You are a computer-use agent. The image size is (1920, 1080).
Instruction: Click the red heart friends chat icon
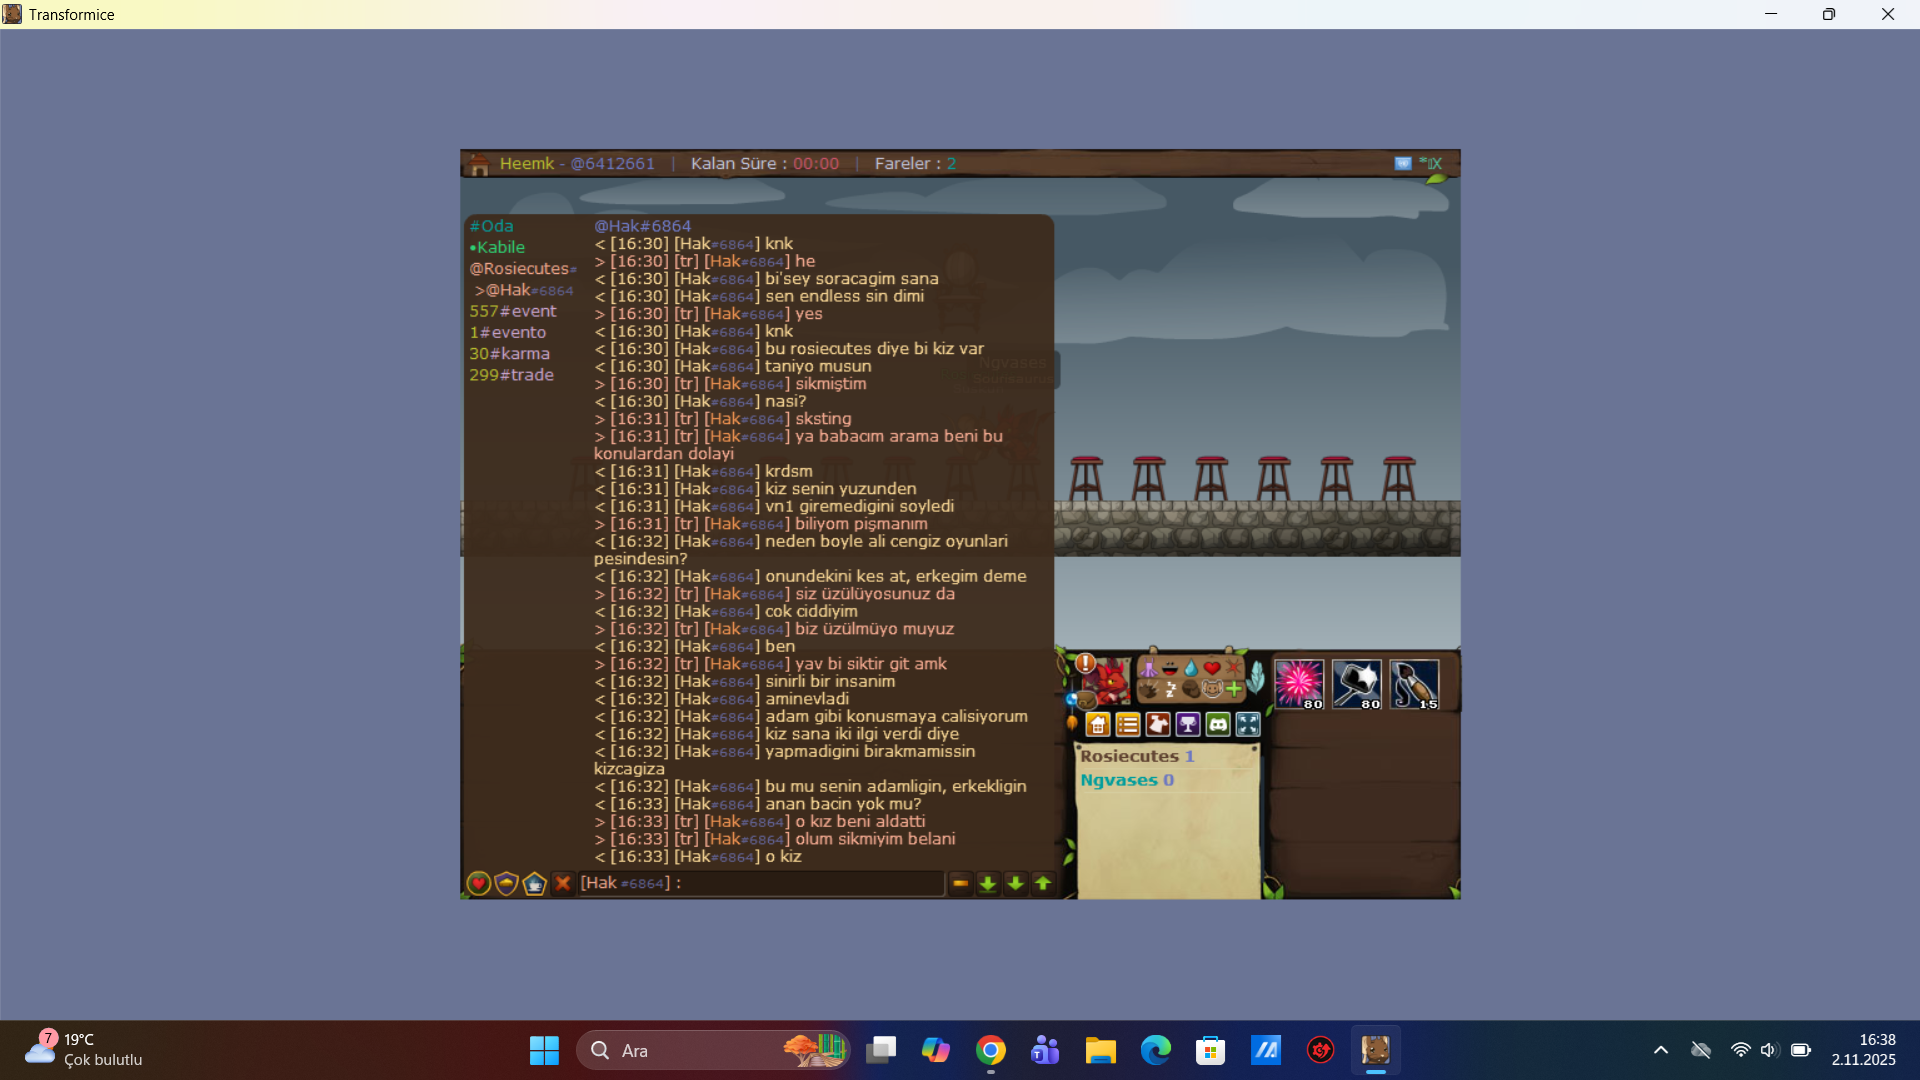click(x=478, y=884)
